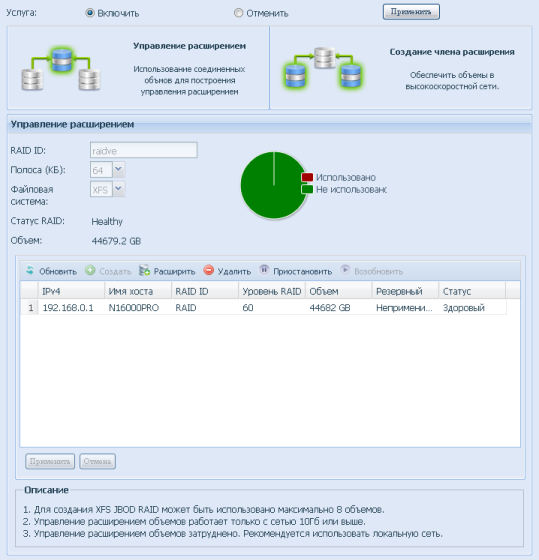Click the Отмена button below table
539x560 pixels.
(98, 461)
